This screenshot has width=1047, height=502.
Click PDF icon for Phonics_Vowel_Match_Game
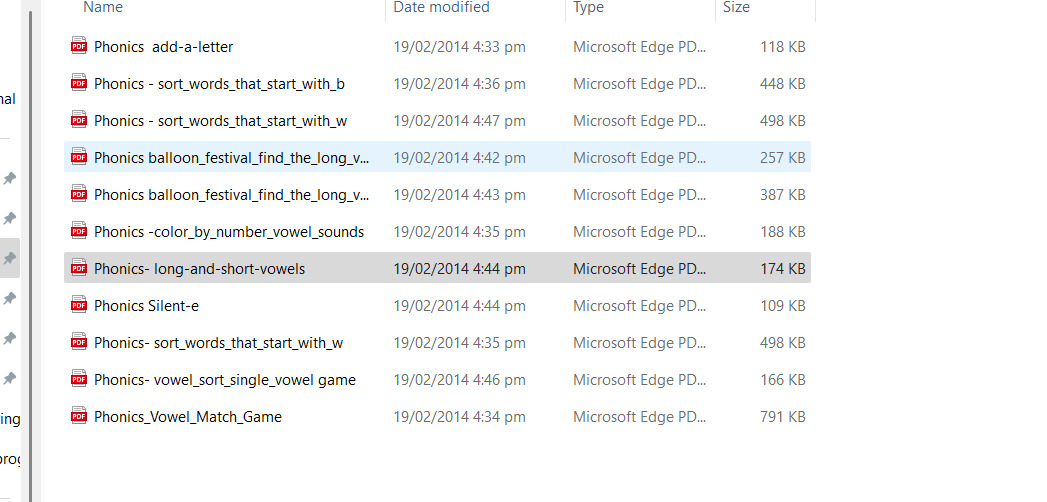[x=79, y=416]
